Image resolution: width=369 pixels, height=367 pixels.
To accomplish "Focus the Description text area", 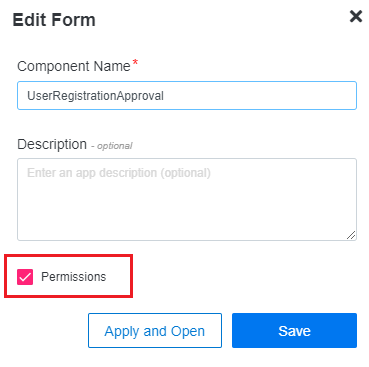I will (x=187, y=199).
